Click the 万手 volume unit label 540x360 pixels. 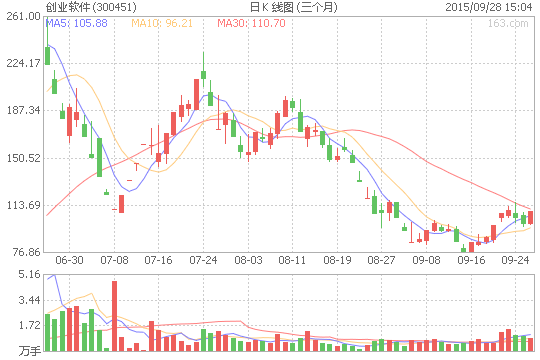(x=30, y=351)
